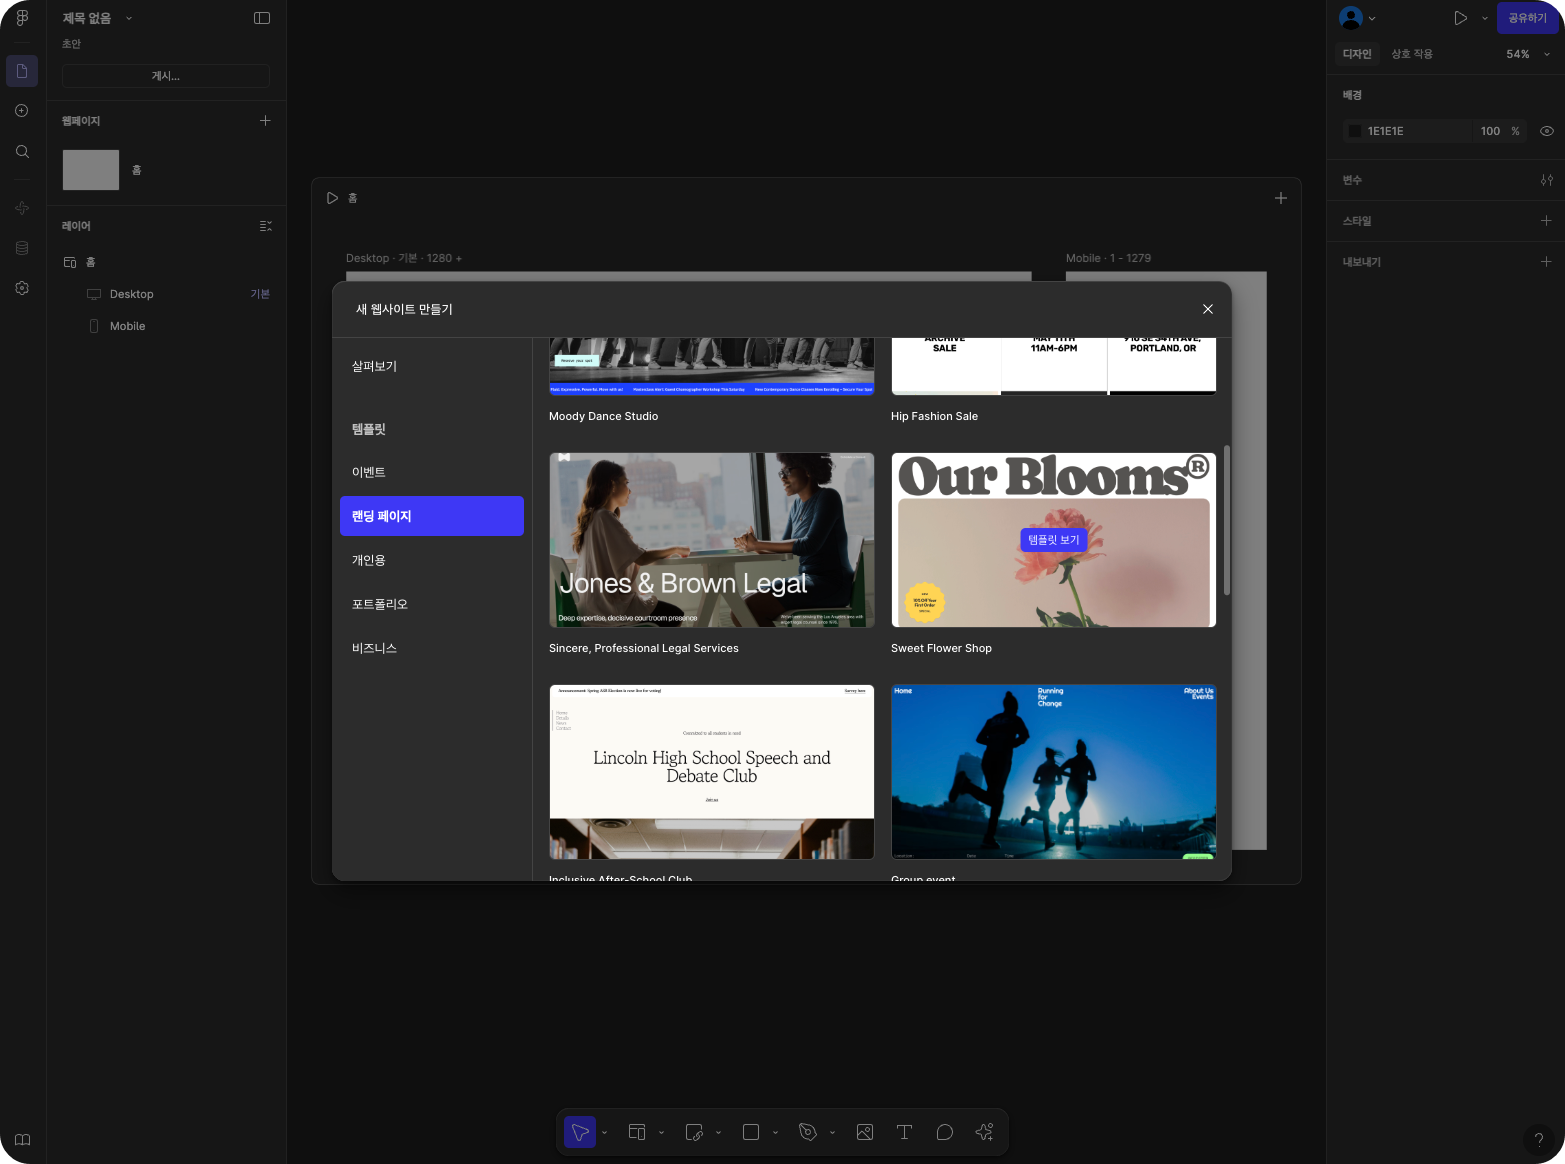Screen dimensions: 1565x1164
Task: Open the Move tool options chevron
Action: tap(604, 1133)
